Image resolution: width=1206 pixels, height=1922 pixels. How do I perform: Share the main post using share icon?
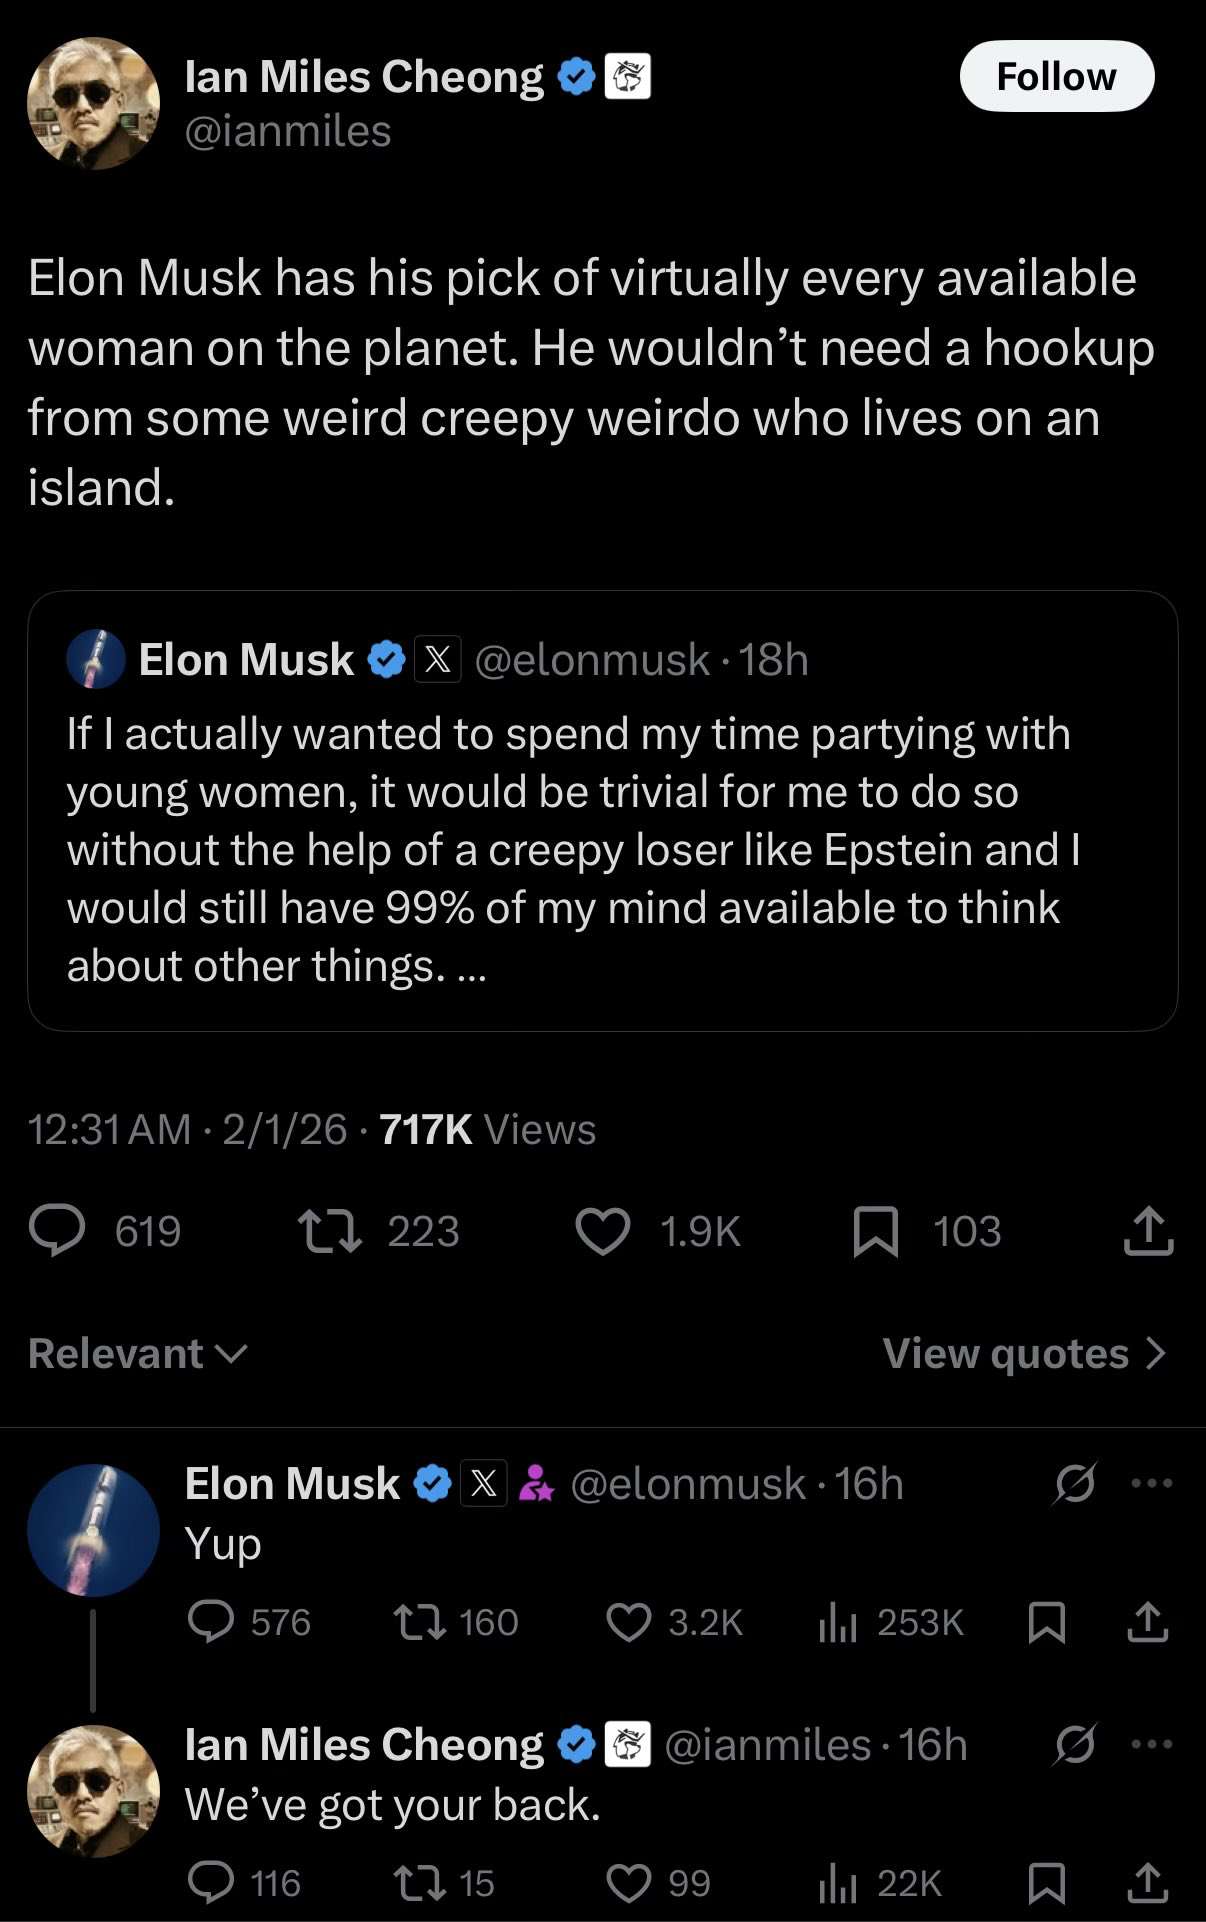click(1147, 1231)
